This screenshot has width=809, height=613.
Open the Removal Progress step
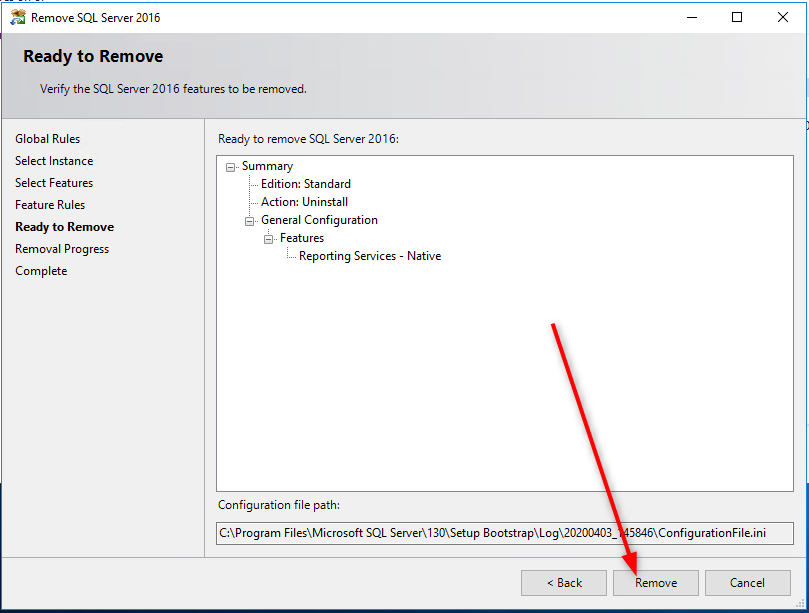point(62,248)
